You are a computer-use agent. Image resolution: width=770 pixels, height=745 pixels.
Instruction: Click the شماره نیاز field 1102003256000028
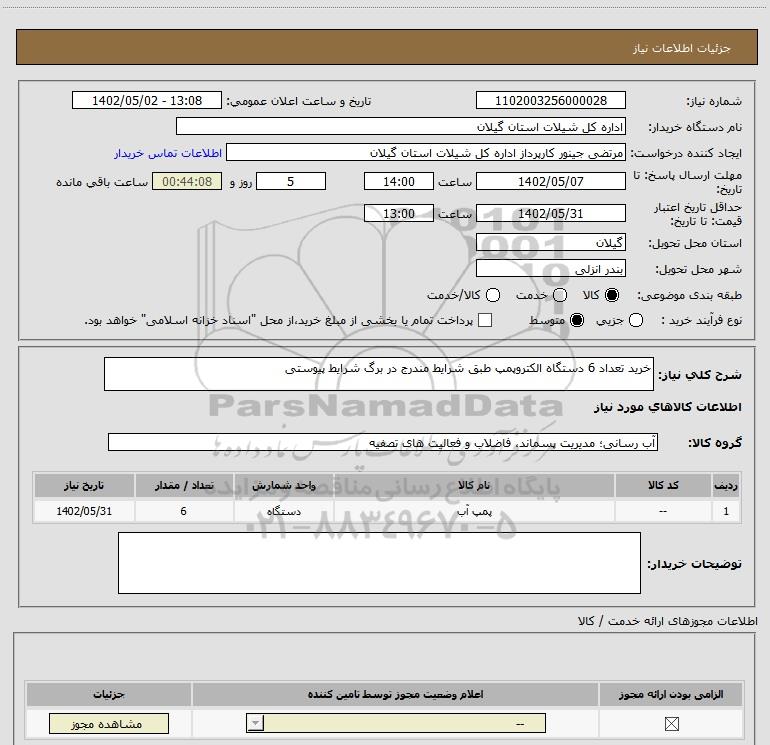(550, 100)
